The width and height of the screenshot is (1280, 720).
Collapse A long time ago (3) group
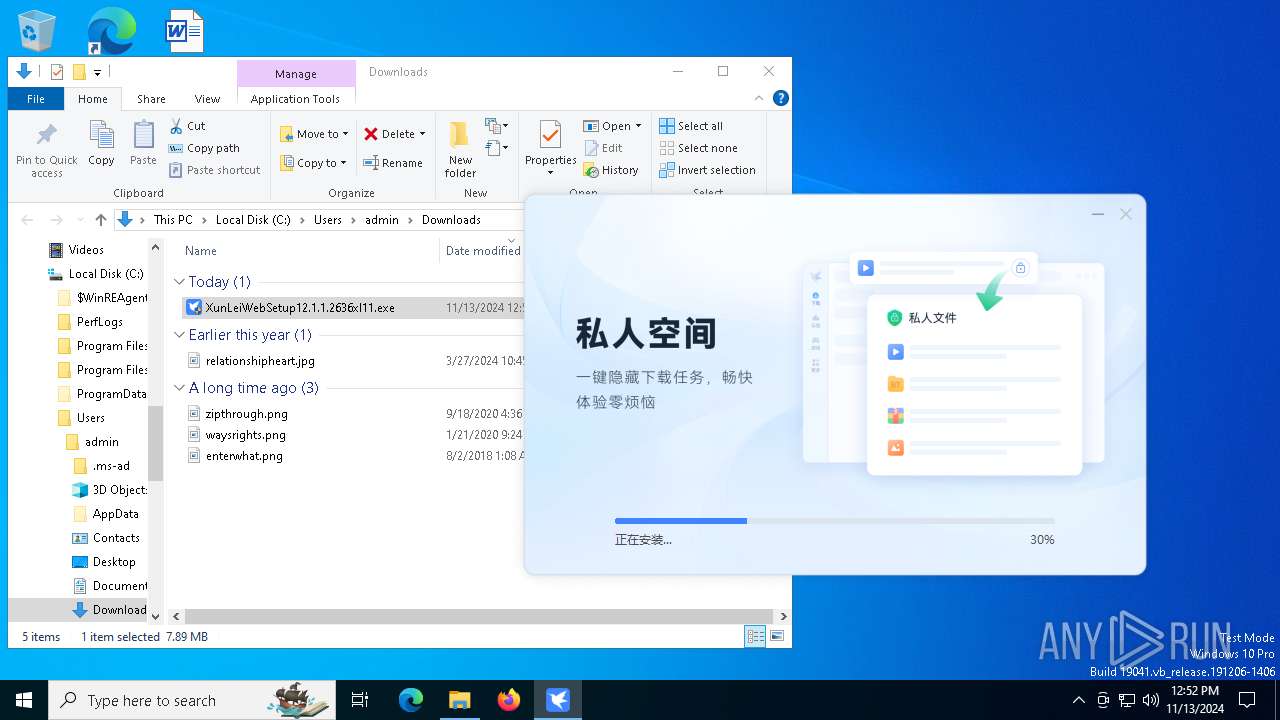(x=179, y=388)
